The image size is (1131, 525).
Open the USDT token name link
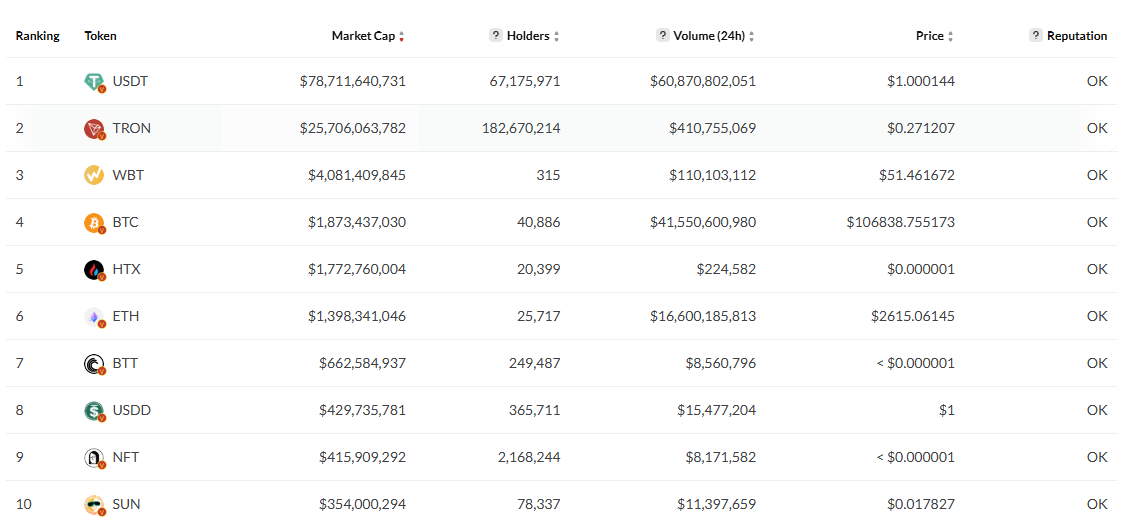[130, 81]
